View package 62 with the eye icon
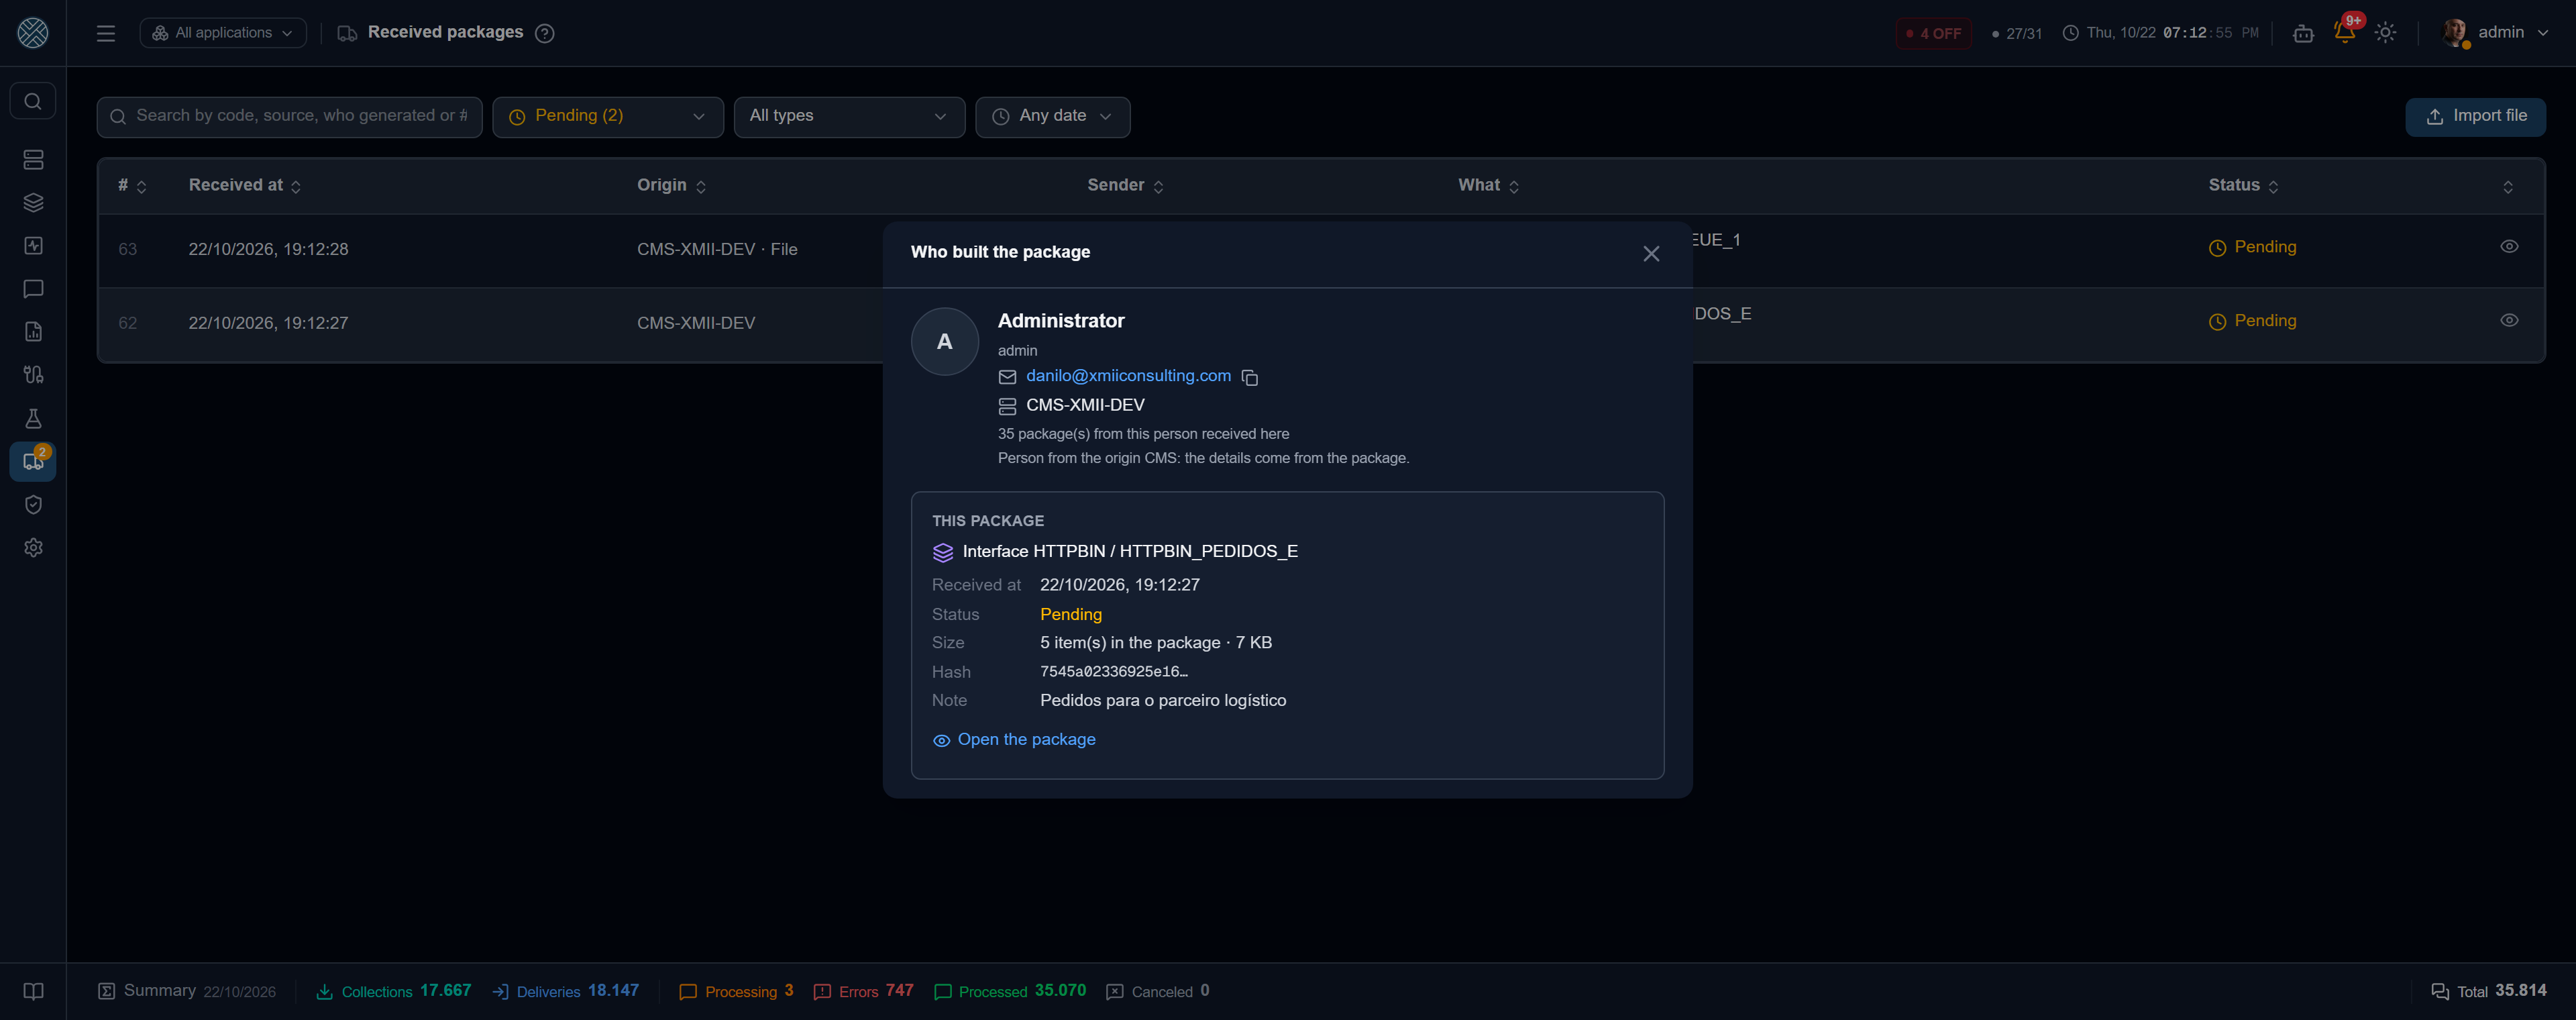 [2509, 321]
